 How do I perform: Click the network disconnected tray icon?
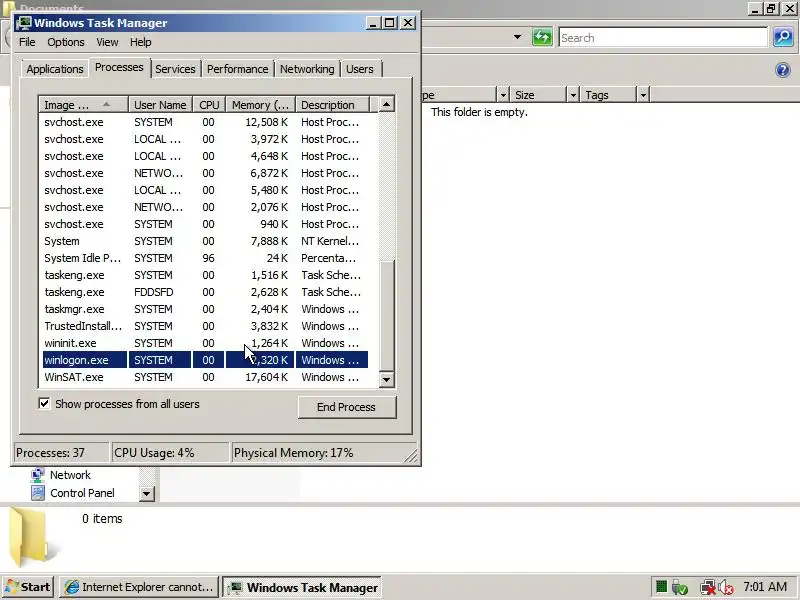[708, 588]
